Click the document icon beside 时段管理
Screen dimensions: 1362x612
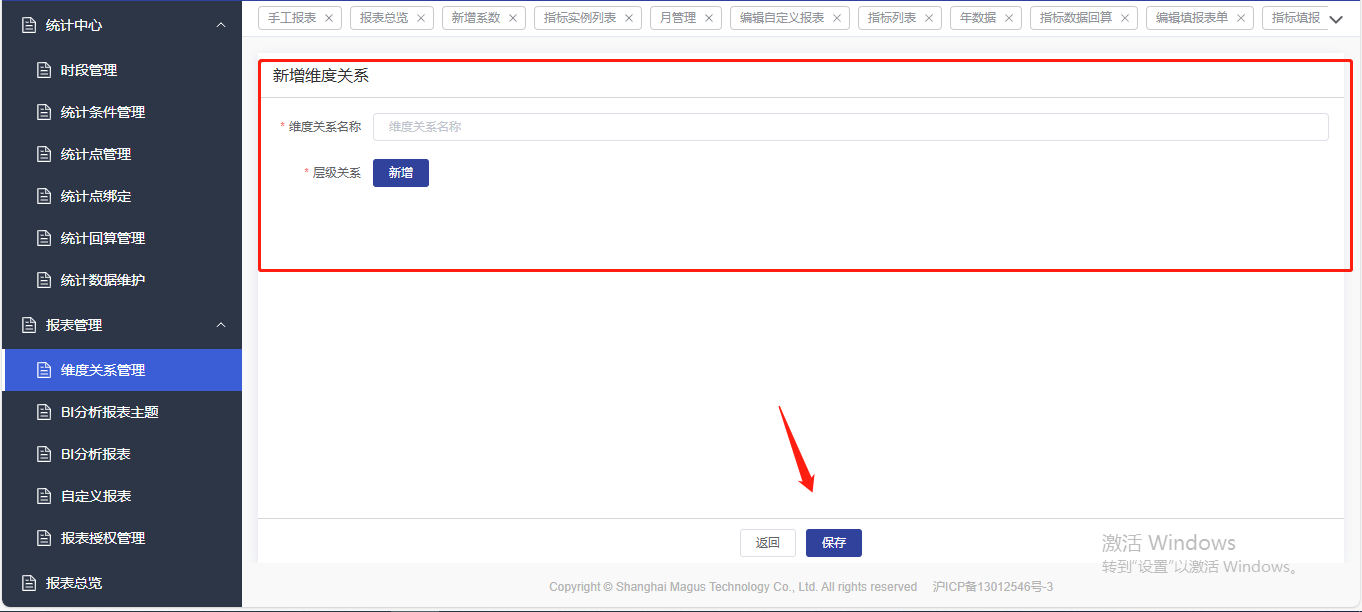click(43, 70)
